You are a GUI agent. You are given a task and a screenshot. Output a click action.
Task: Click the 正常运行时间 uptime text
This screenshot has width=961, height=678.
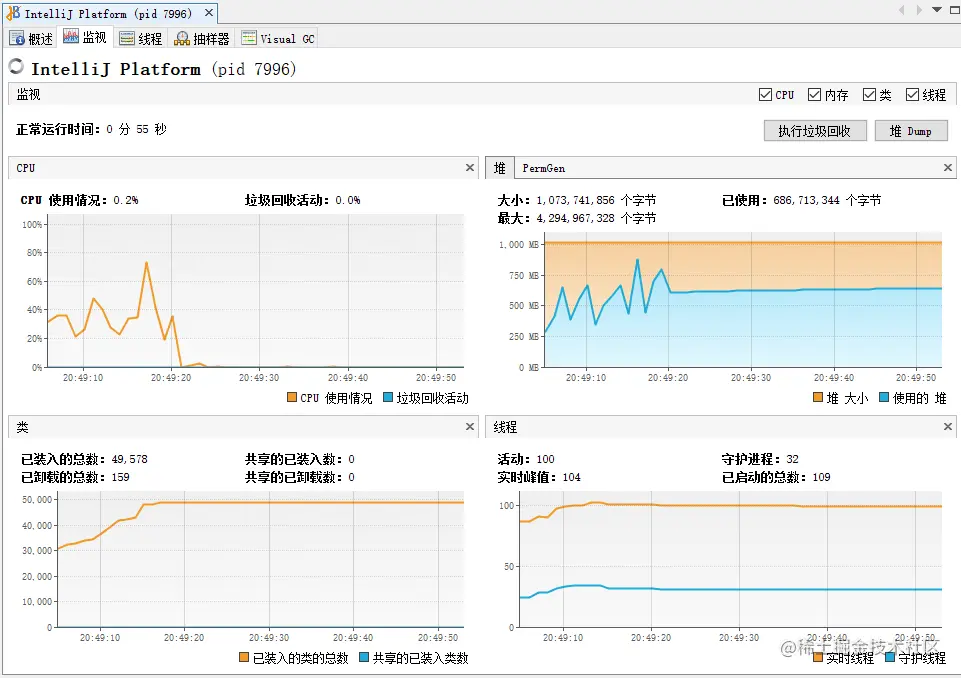point(91,129)
